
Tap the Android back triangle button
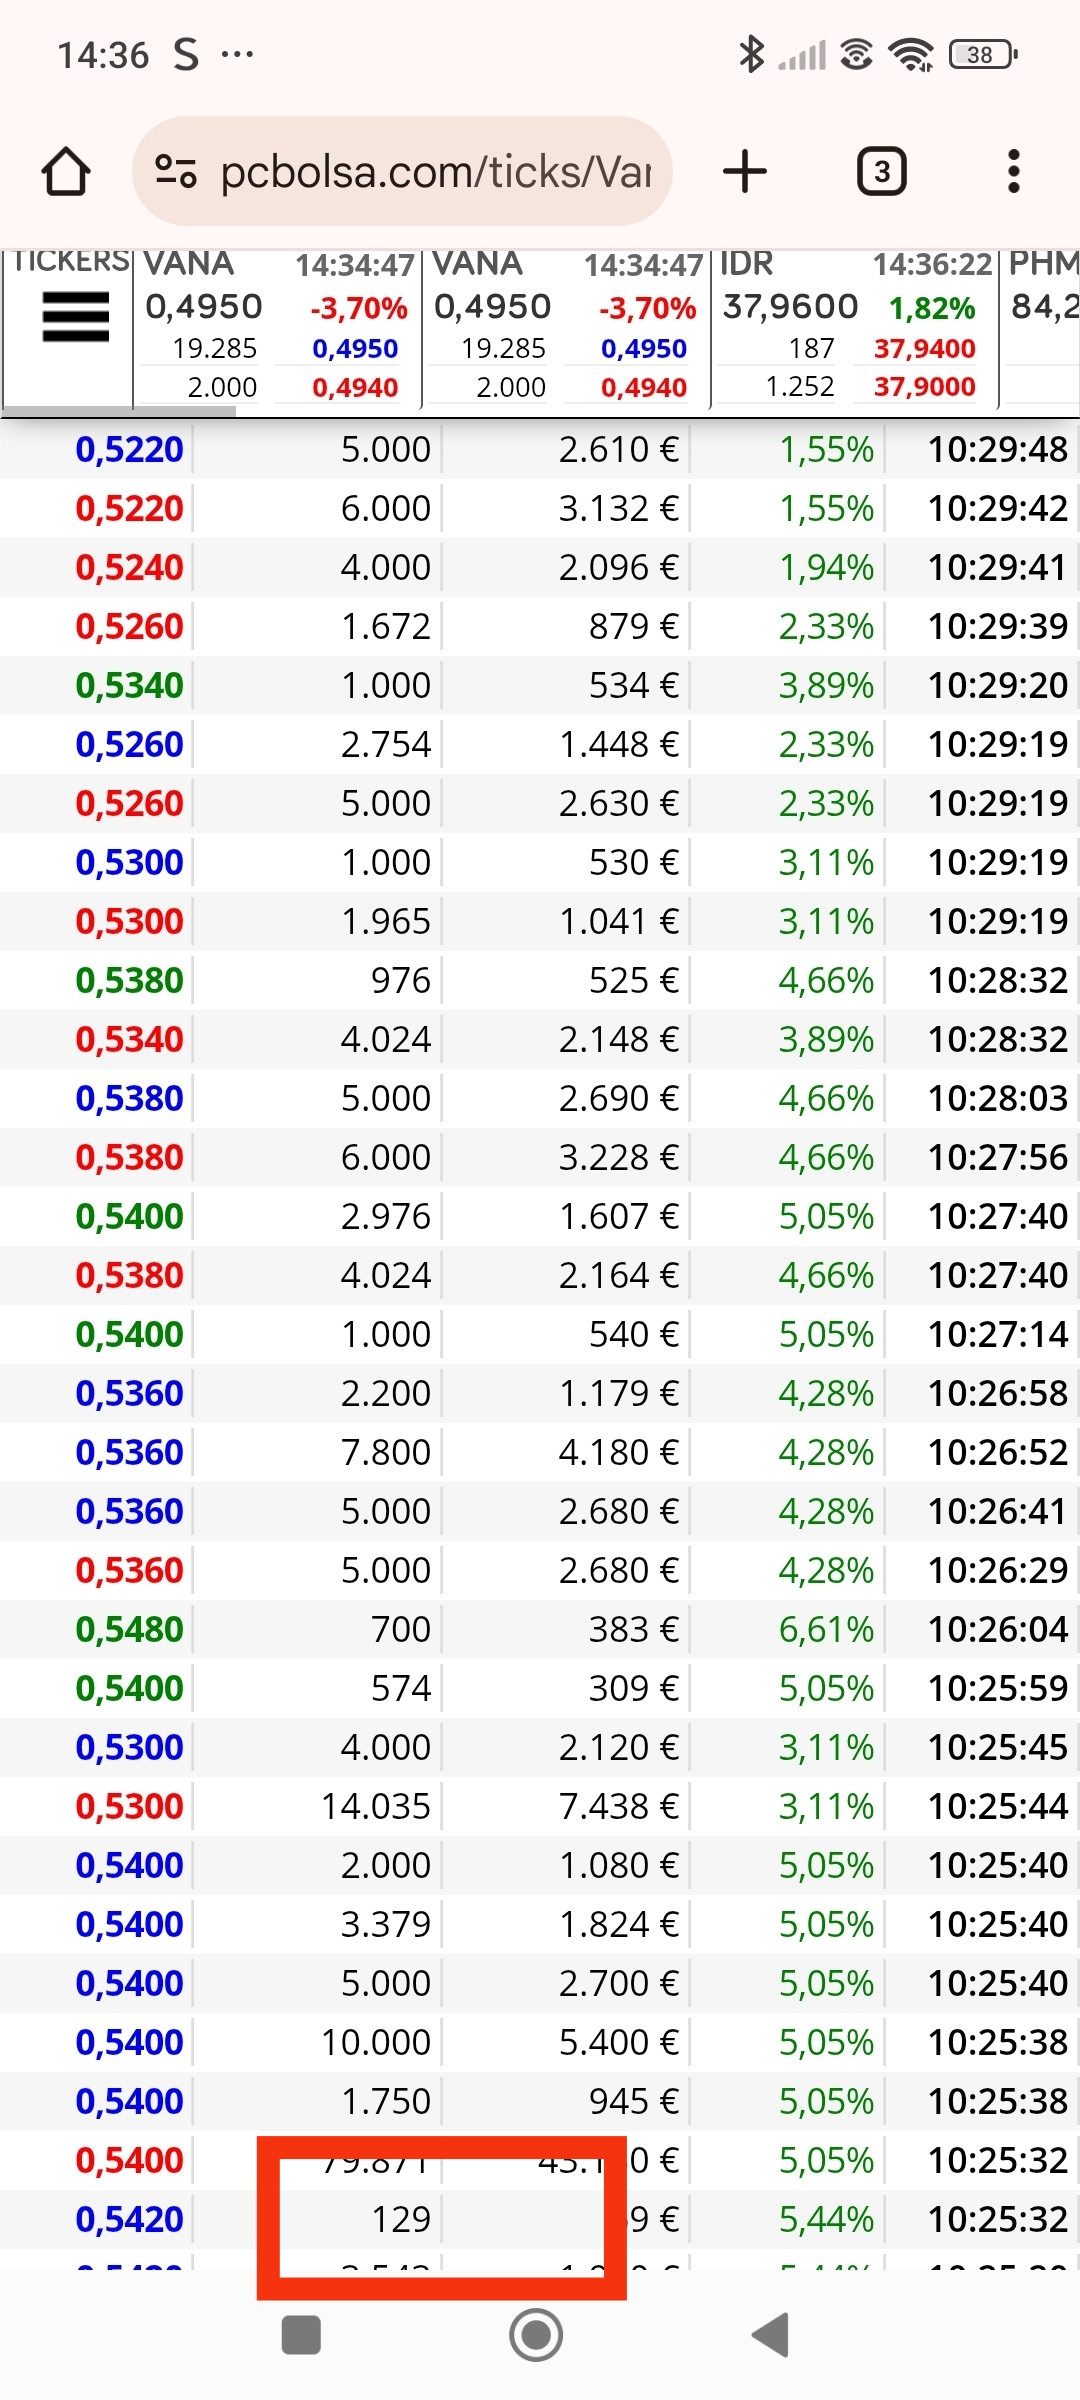click(x=771, y=2335)
